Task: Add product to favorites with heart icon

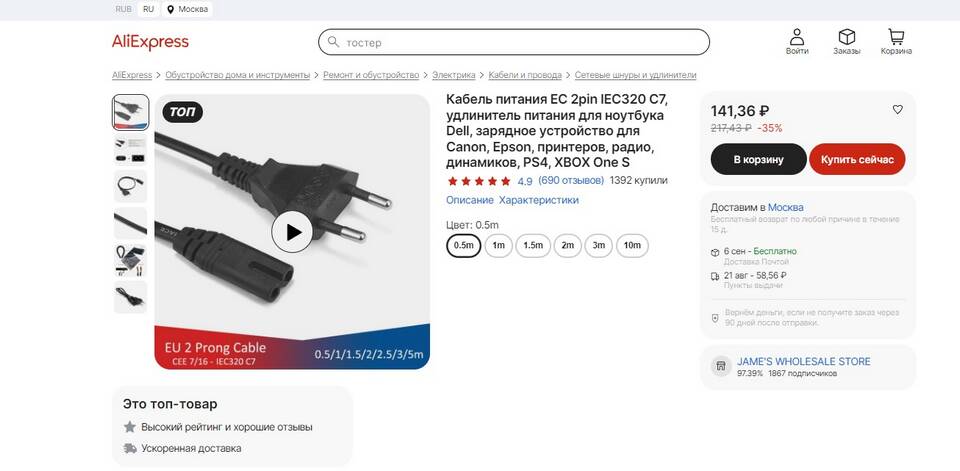Action: [898, 110]
